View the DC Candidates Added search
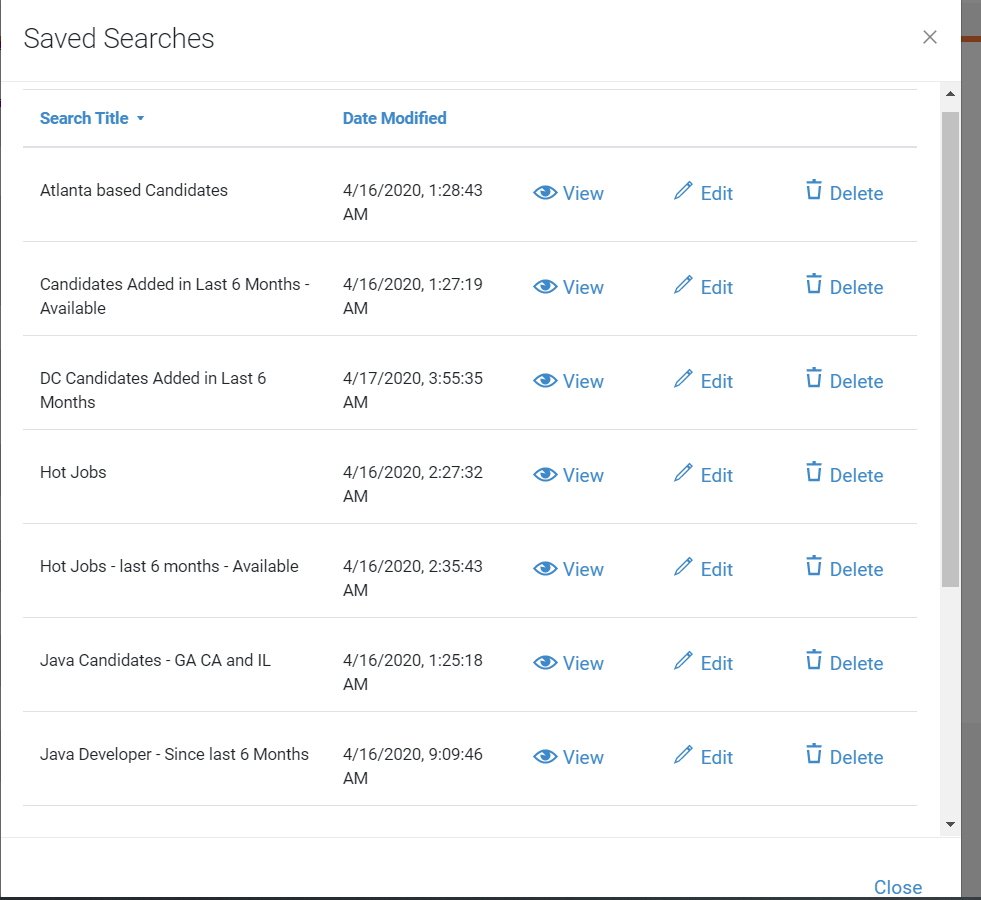The width and height of the screenshot is (981, 900). (x=568, y=381)
